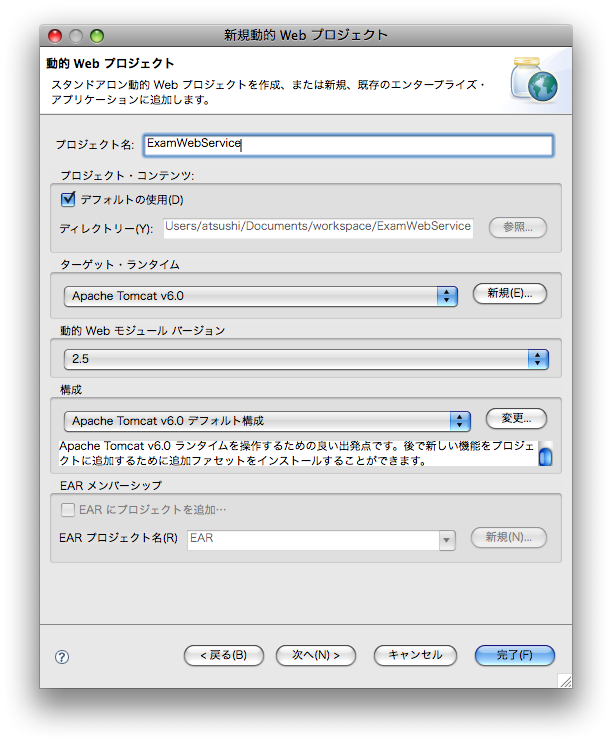This screenshot has height=743, width=612.
Task: Click the ディレクトリー path field
Action: [317, 227]
